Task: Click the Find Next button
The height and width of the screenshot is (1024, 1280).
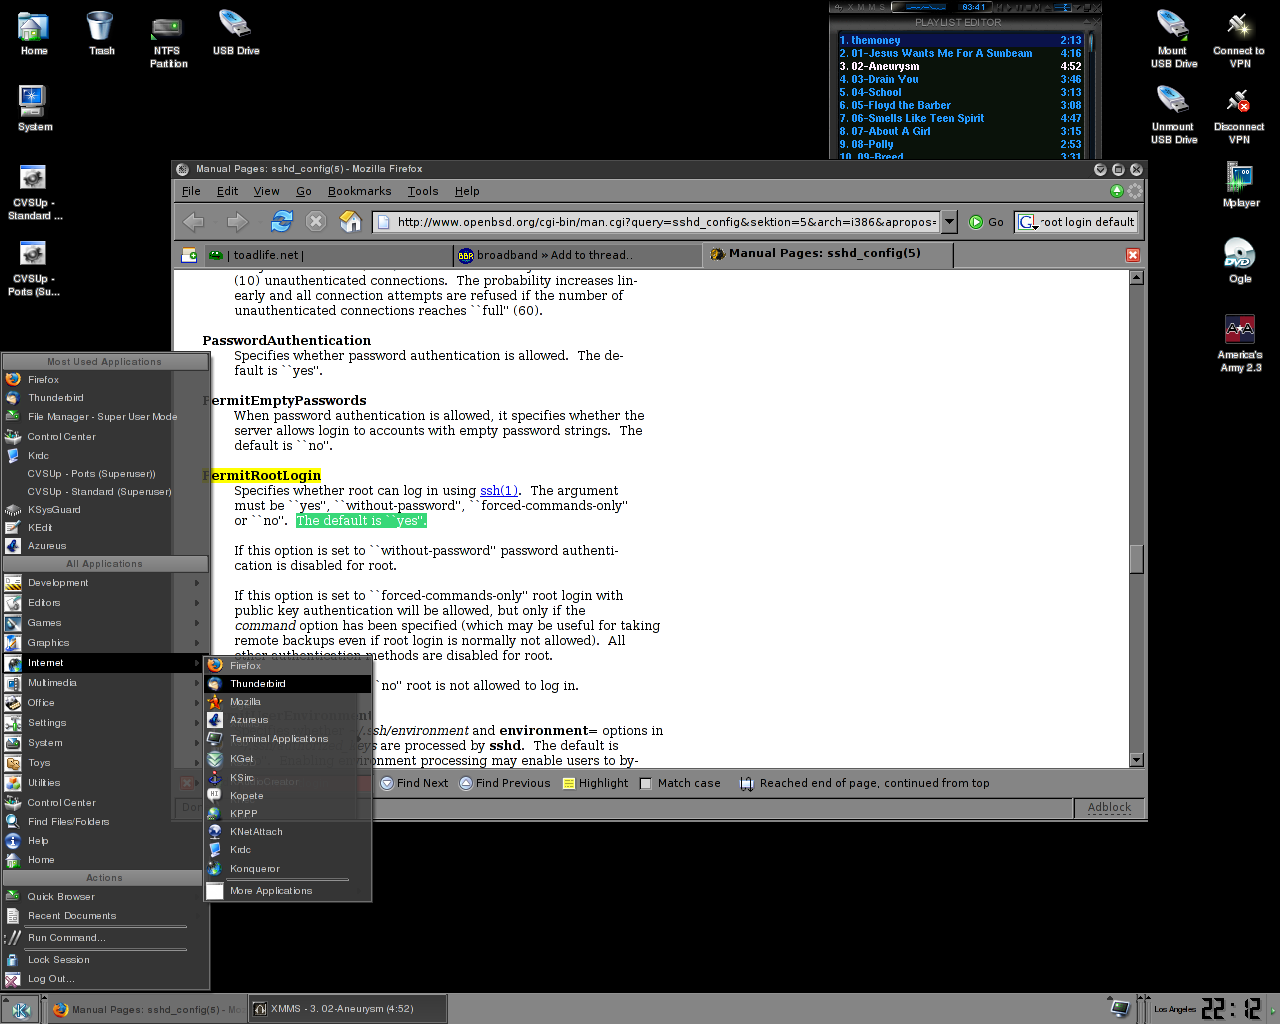Action: click(414, 784)
